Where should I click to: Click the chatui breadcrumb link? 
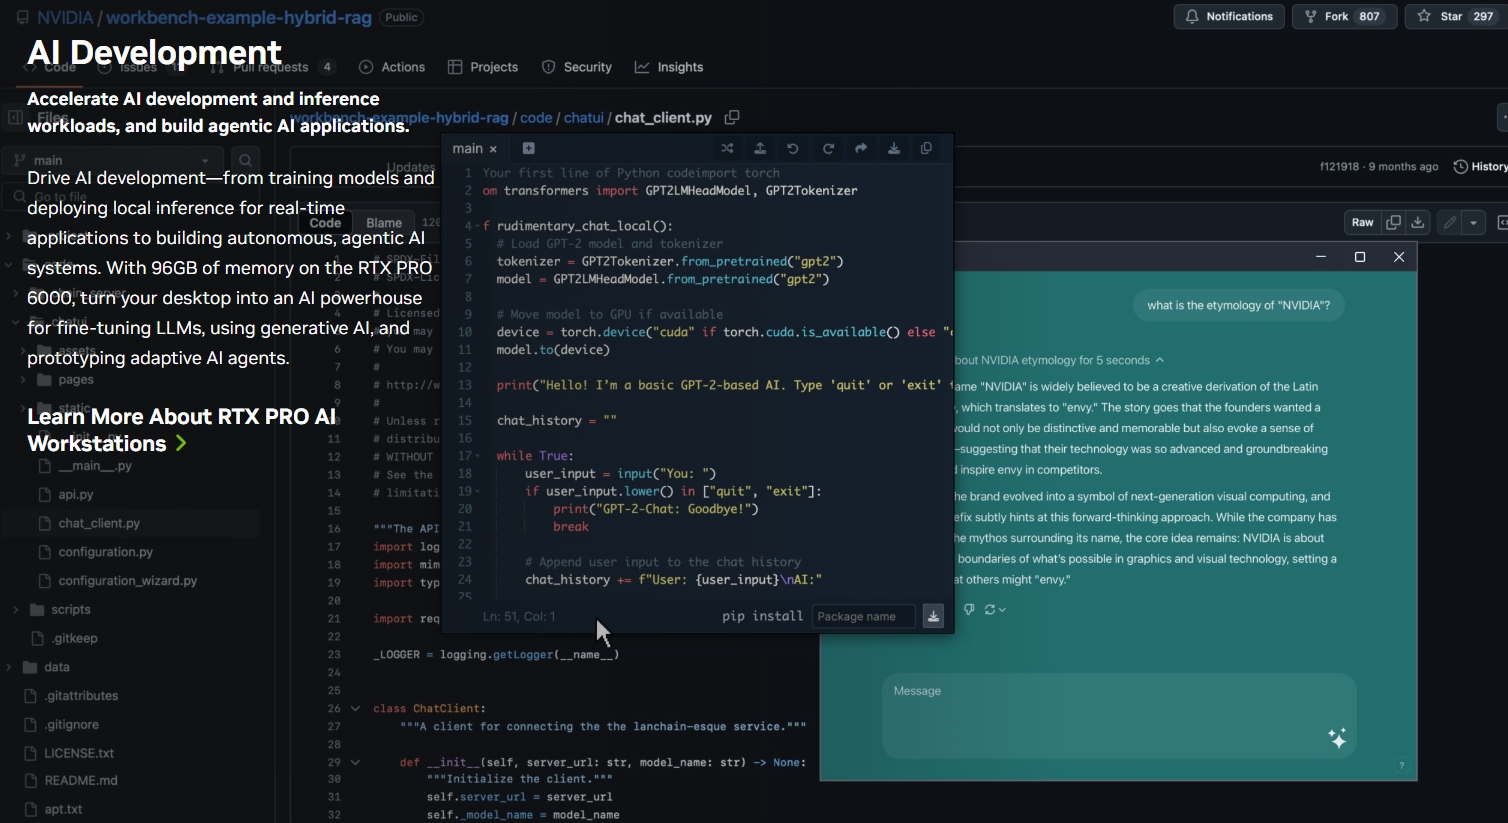click(x=584, y=118)
